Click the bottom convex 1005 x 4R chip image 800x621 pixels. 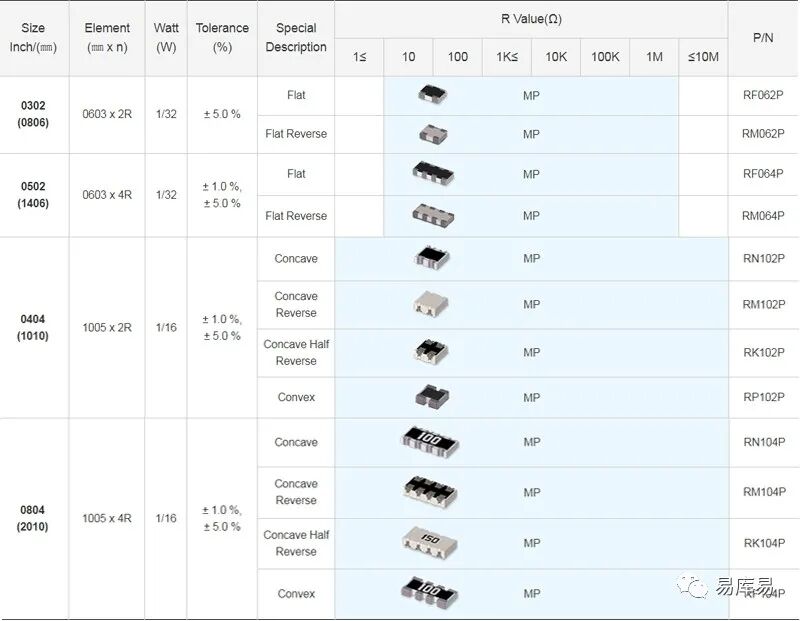pos(430,593)
